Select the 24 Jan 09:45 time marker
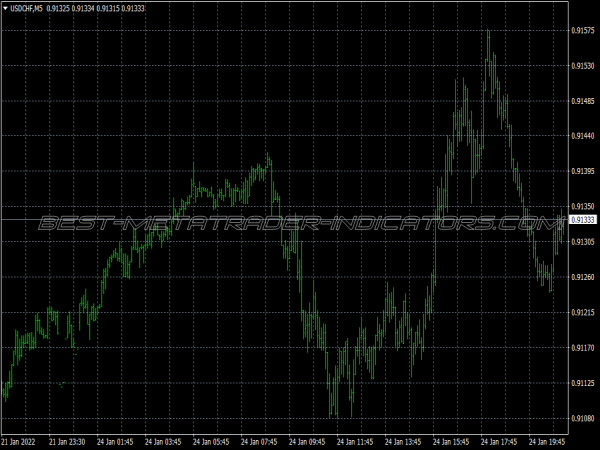This screenshot has height=450, width=600. coord(309,441)
